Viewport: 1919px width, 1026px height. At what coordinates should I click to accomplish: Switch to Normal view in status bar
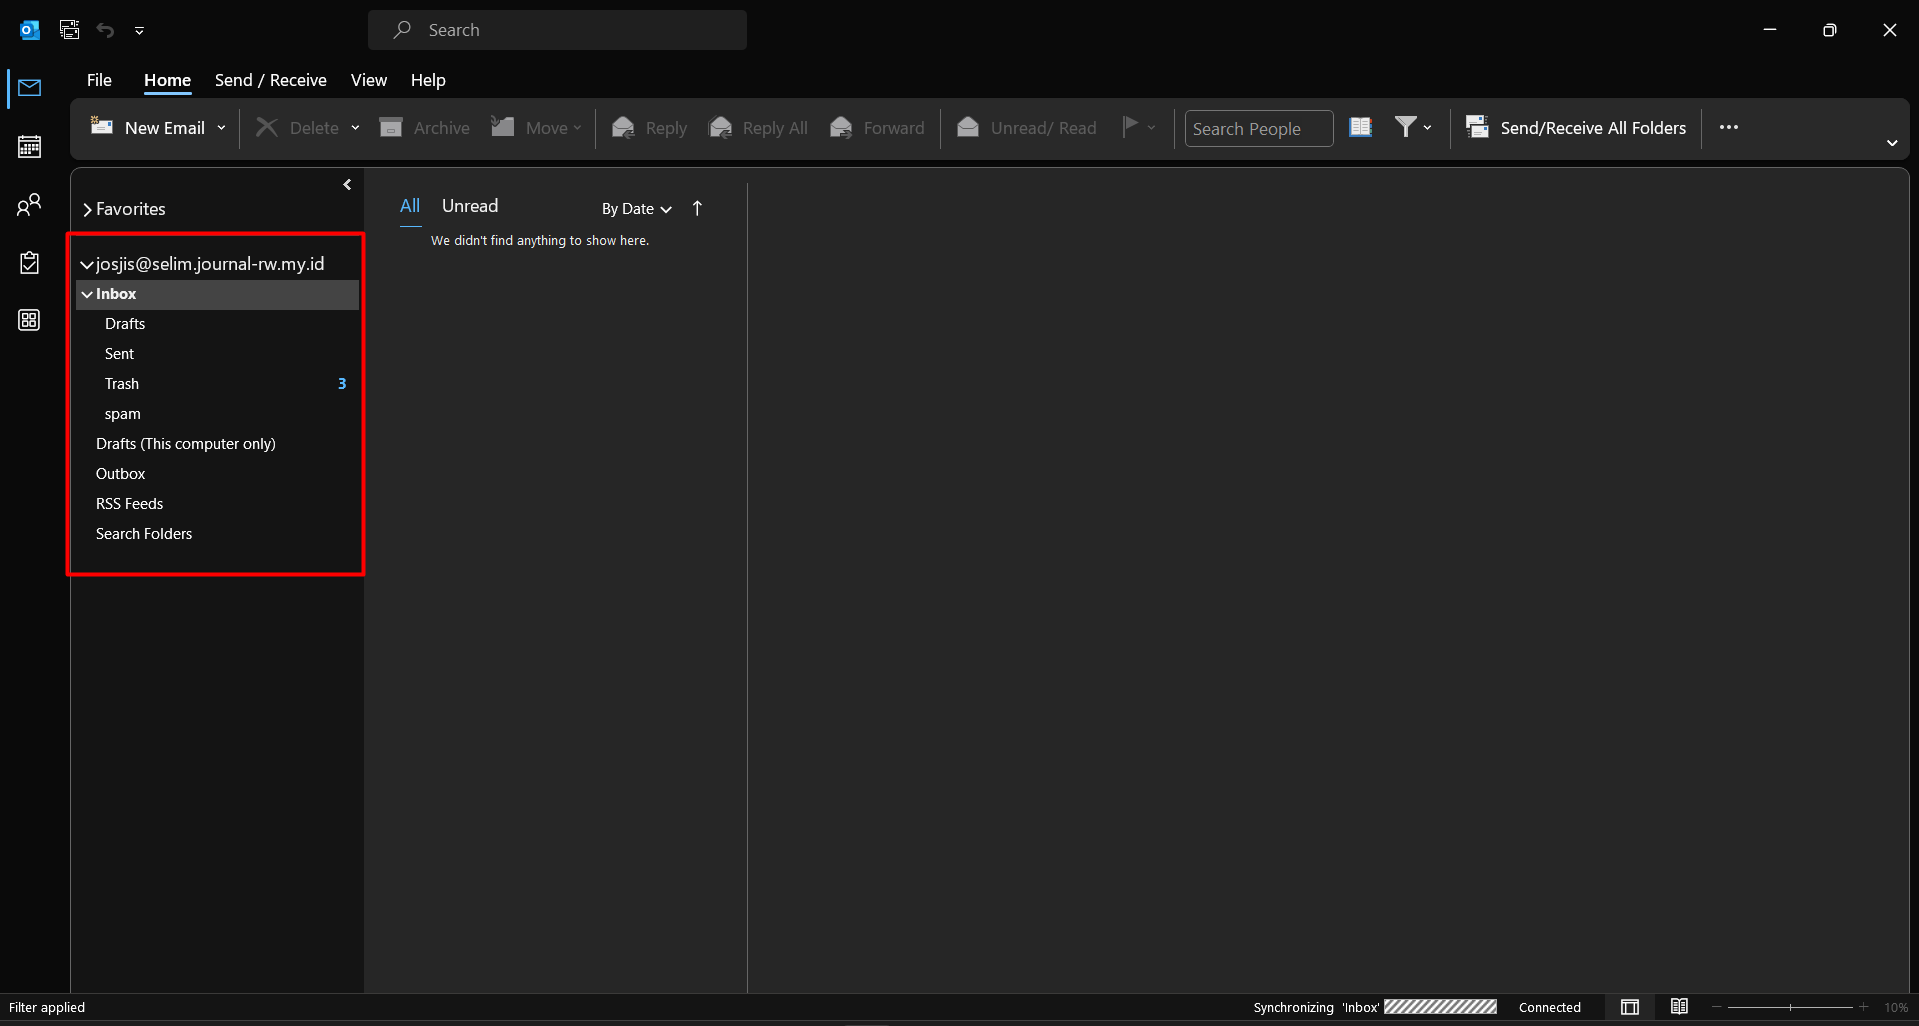point(1630,1007)
